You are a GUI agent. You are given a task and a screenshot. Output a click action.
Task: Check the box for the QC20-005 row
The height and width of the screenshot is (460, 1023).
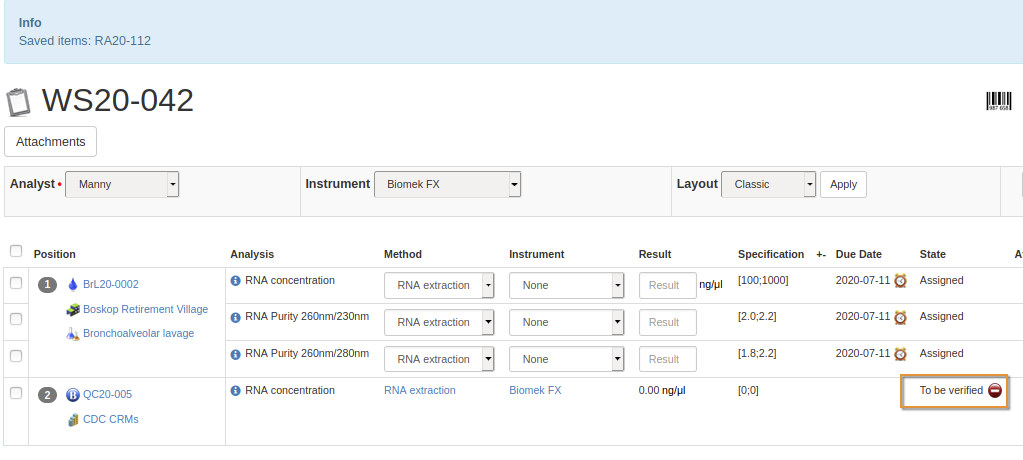click(x=16, y=393)
